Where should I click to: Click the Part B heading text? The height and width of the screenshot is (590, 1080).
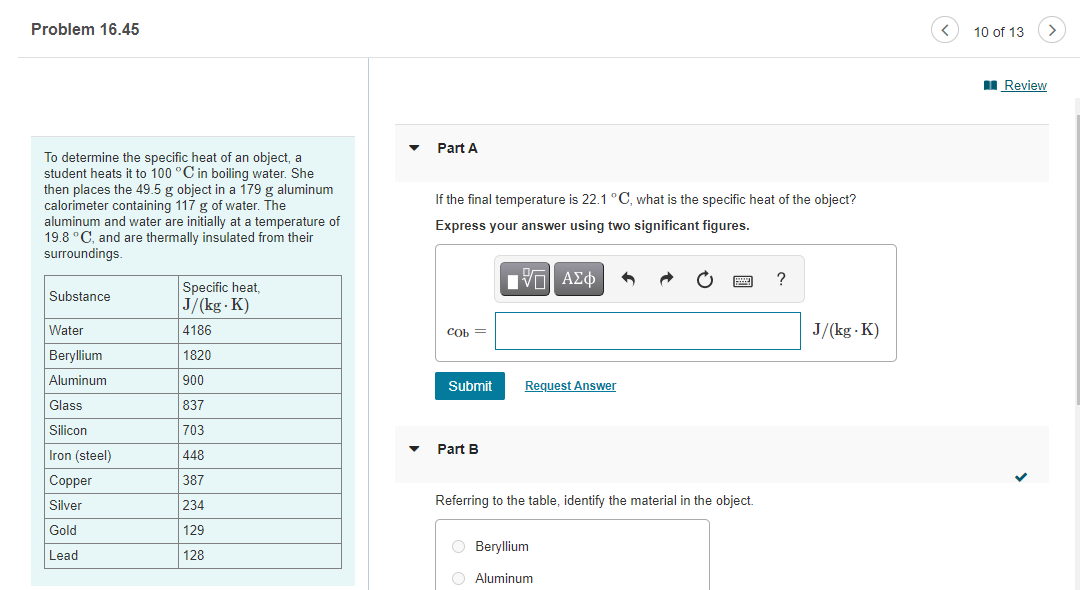click(x=457, y=449)
